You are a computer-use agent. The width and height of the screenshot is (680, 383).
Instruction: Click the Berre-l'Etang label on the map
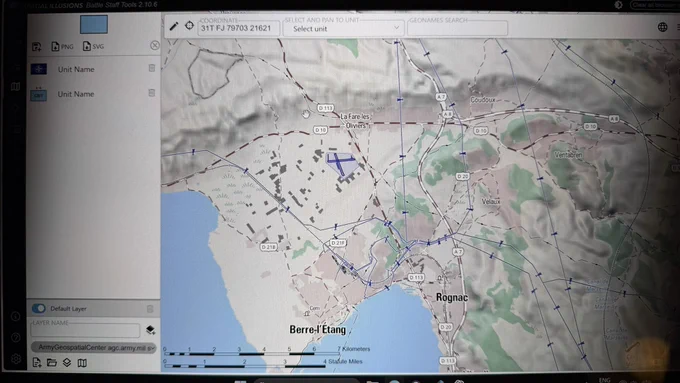317,330
